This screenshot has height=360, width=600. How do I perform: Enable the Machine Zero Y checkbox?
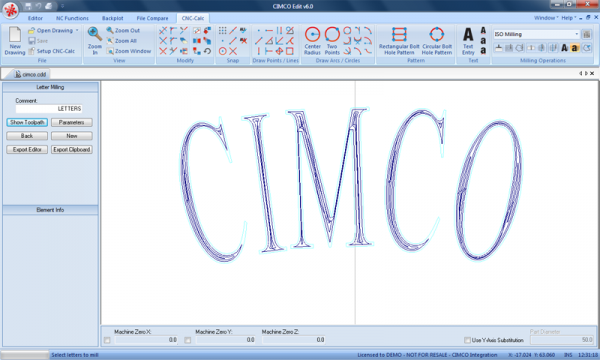188,340
